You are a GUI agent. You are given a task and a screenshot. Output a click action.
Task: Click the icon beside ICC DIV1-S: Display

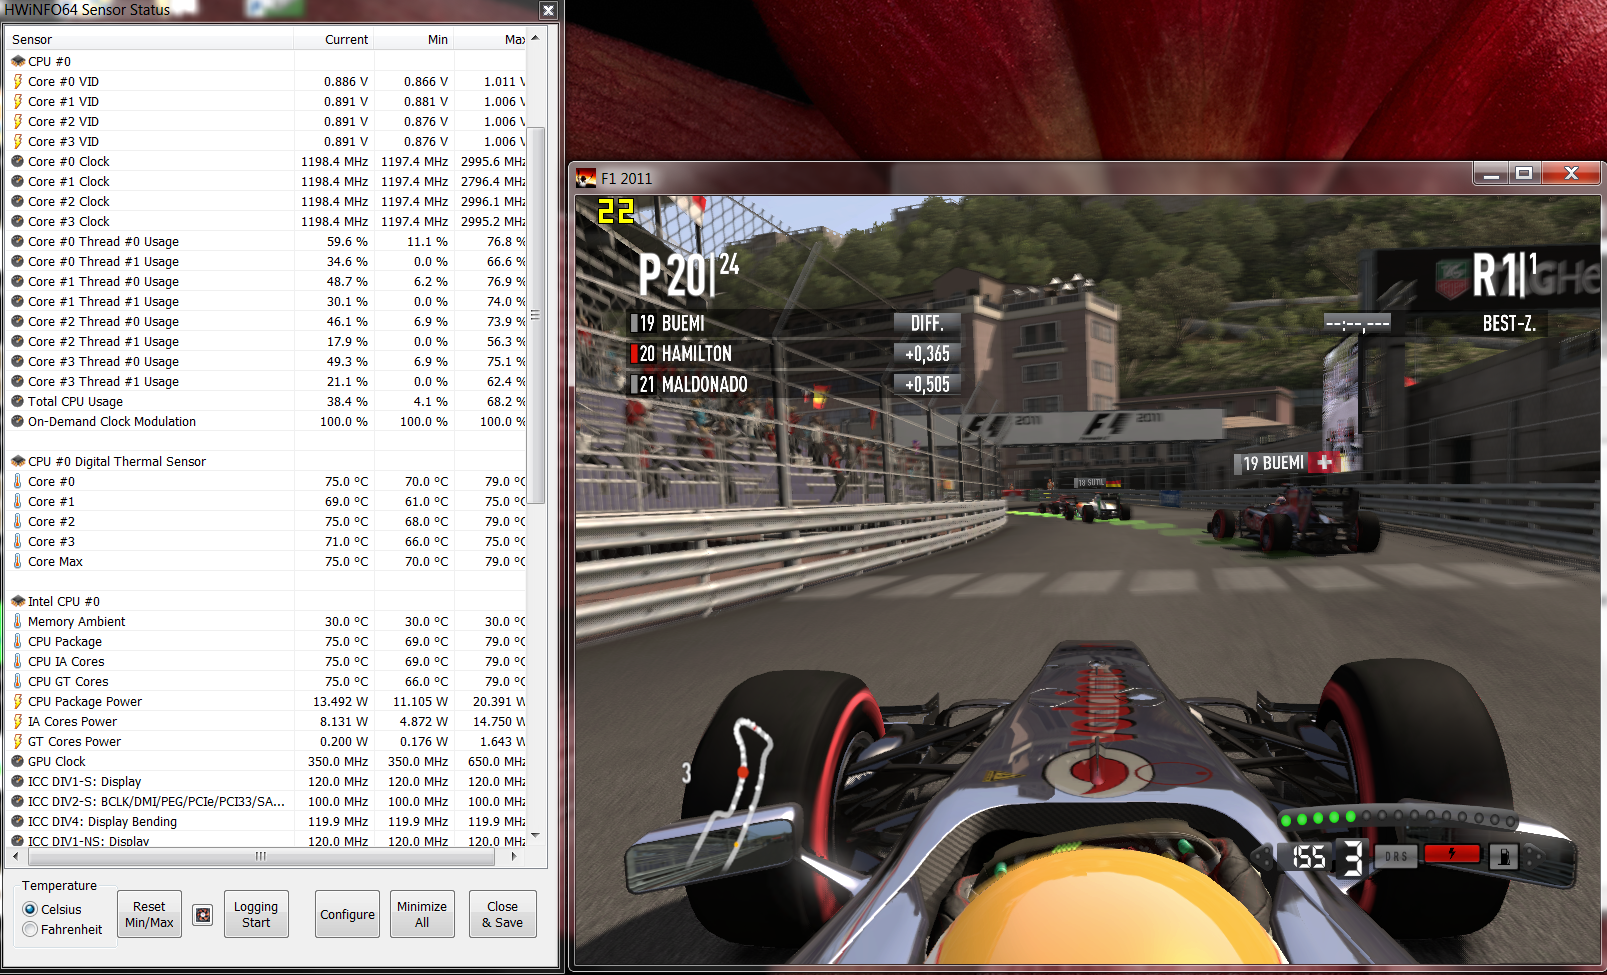pyautogui.click(x=18, y=781)
